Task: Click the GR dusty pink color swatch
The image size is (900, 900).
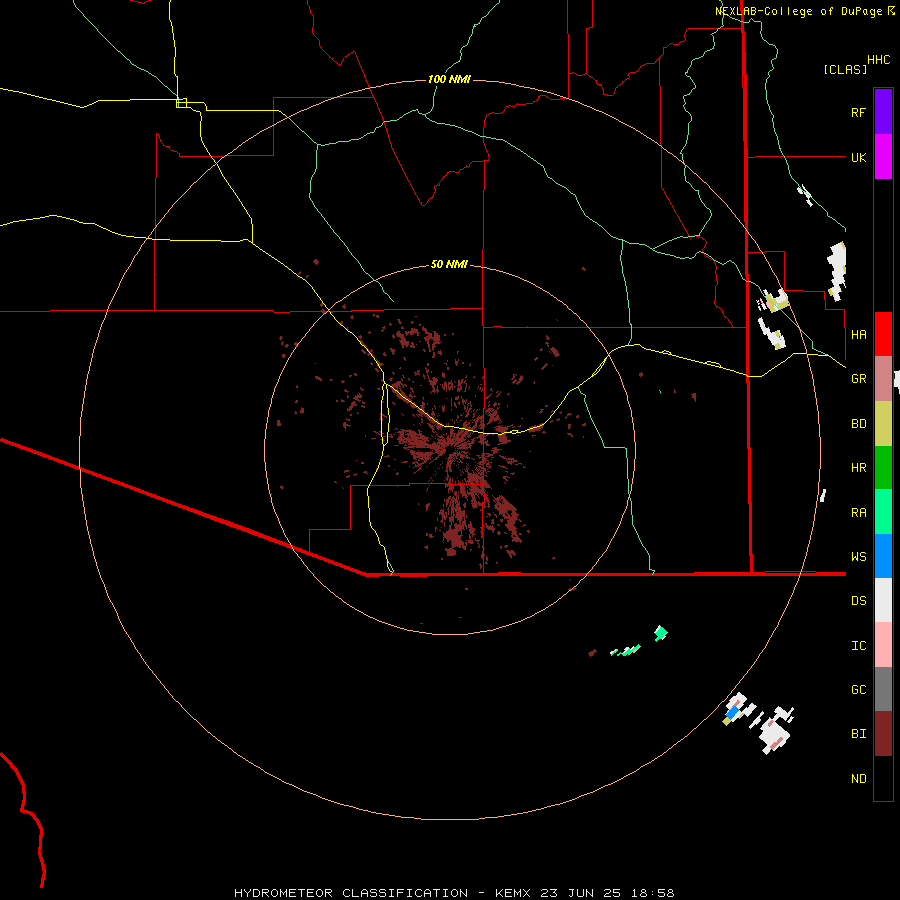Action: pos(883,379)
